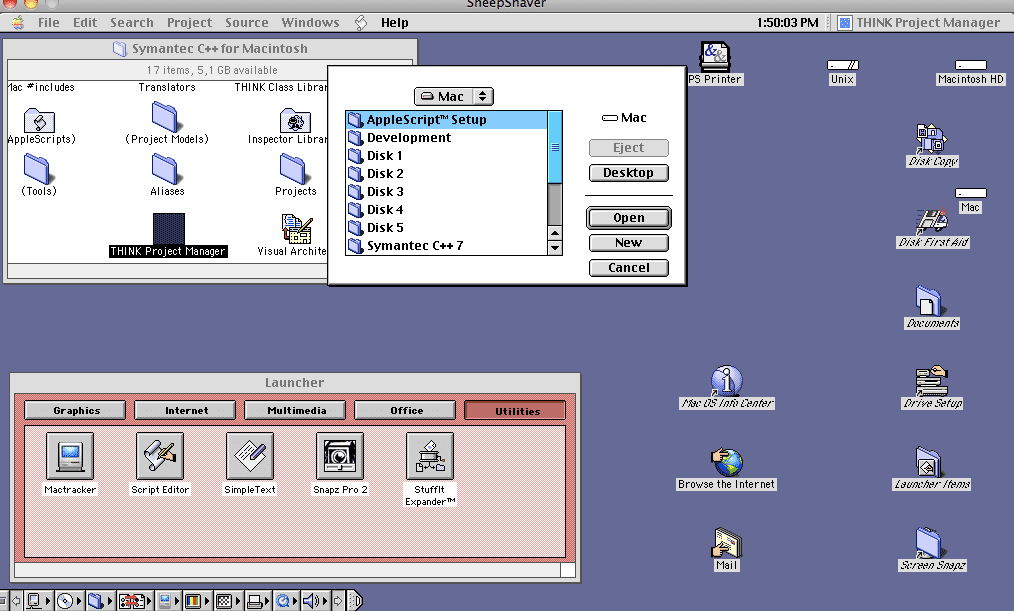Select the Browse the Internet icon
The height and width of the screenshot is (611, 1014).
pyautogui.click(x=726, y=462)
